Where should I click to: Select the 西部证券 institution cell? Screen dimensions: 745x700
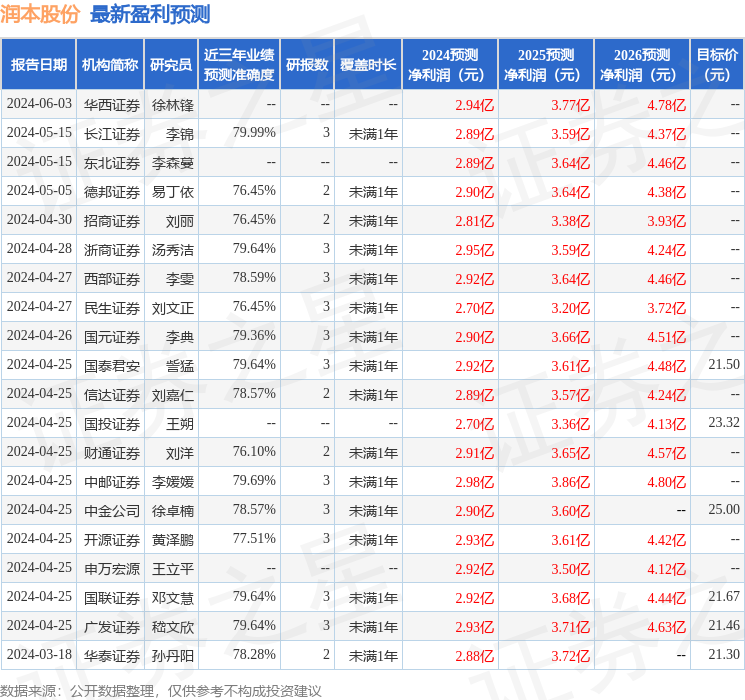[x=112, y=279]
